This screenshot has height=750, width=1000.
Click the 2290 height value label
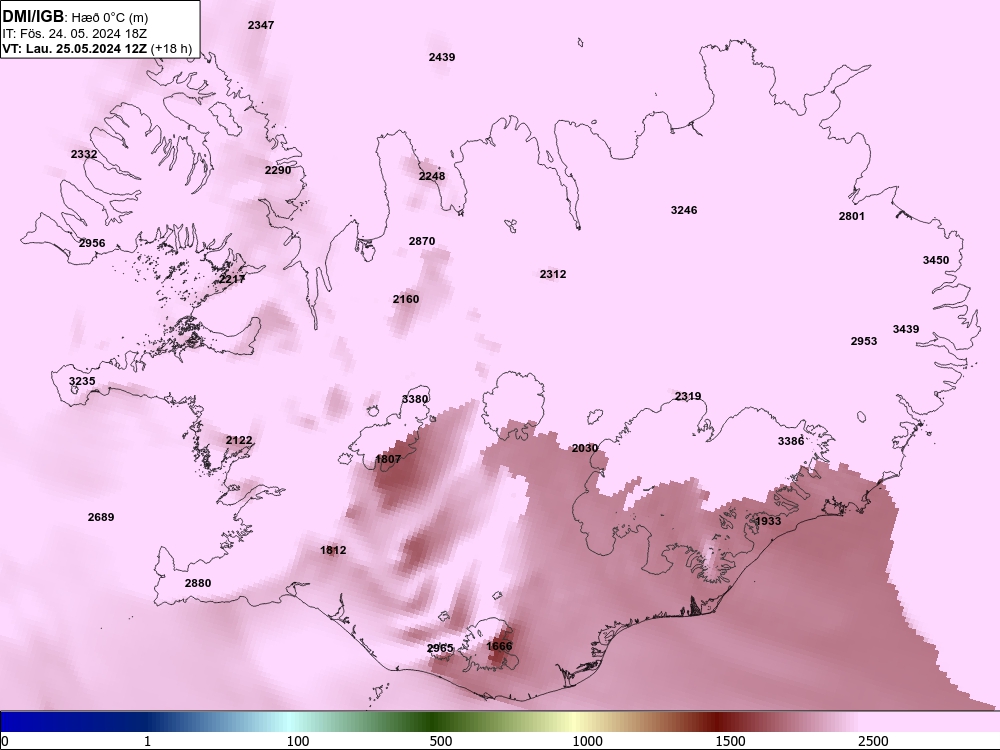tap(278, 170)
